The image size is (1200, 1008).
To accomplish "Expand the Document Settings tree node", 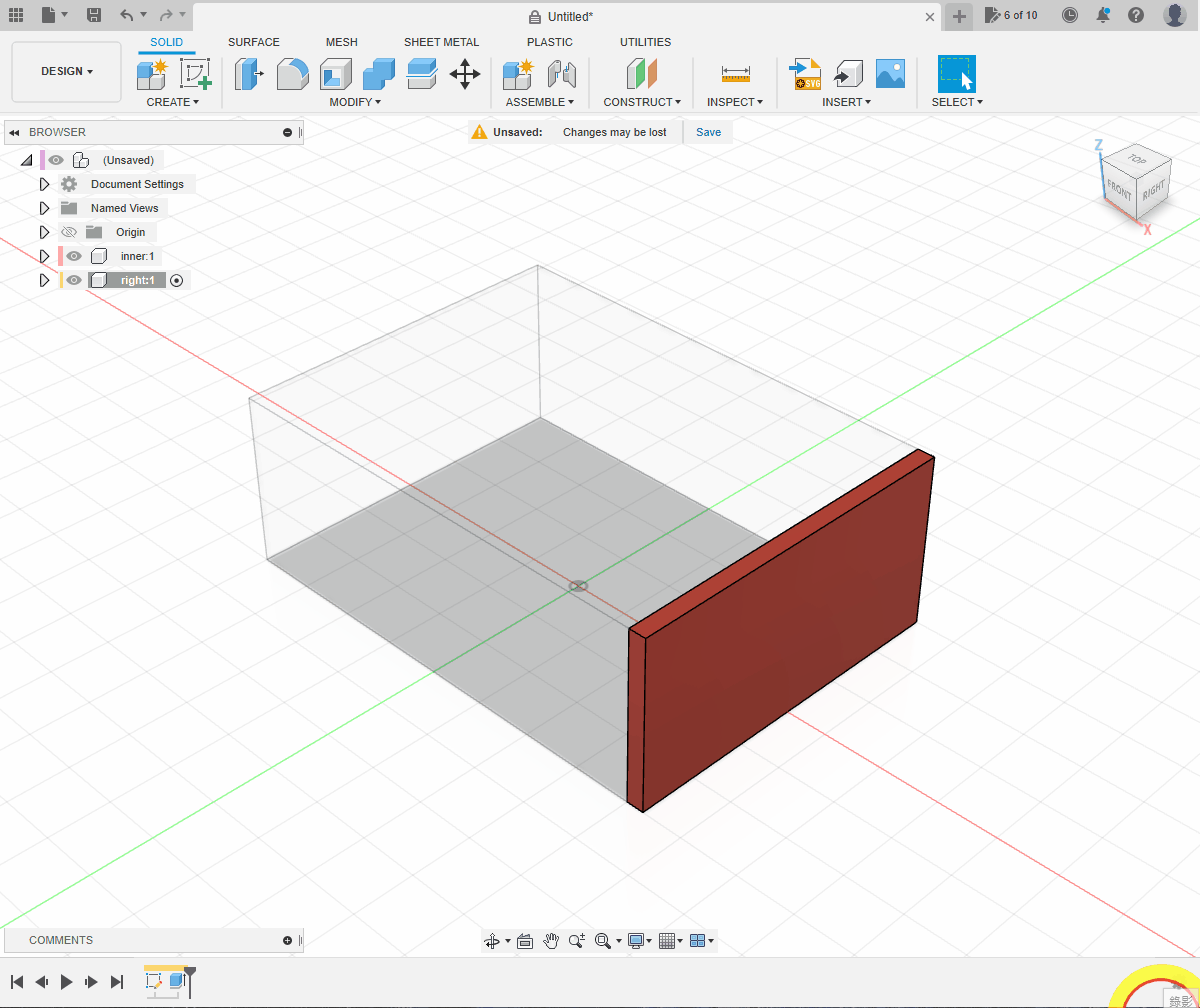I will [44, 184].
